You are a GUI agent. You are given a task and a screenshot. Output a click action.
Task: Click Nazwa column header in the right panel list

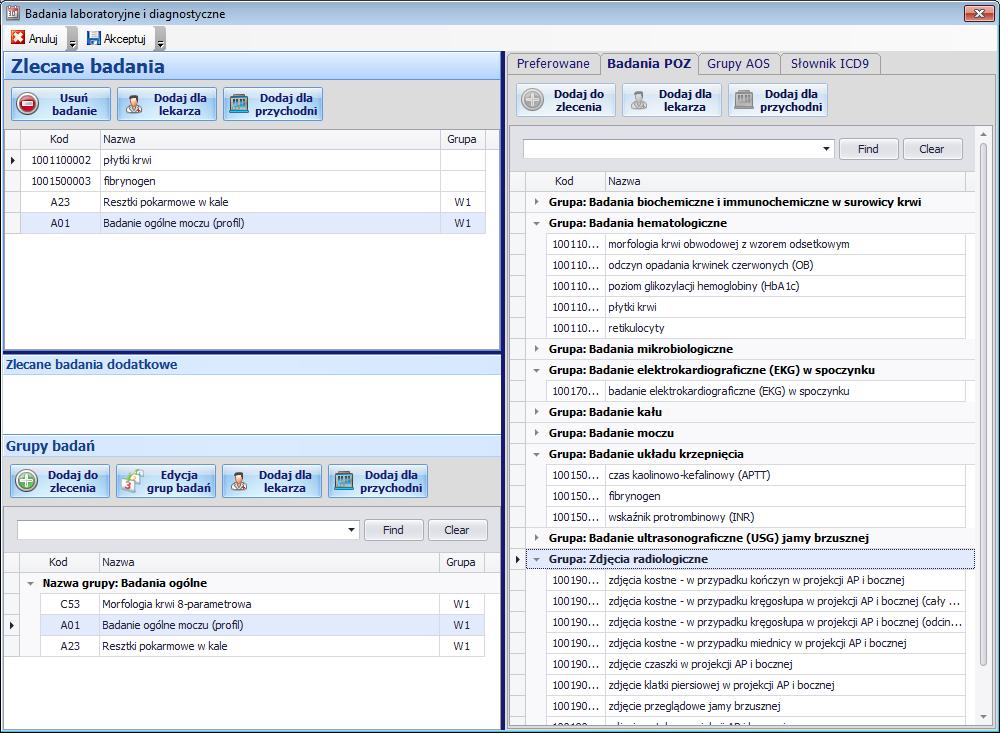coord(785,181)
